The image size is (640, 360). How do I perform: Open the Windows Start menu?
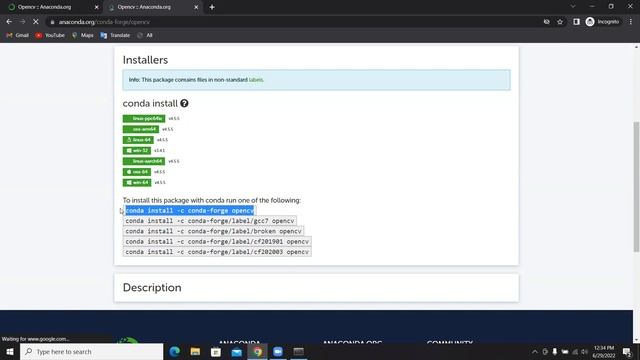(x=9, y=351)
